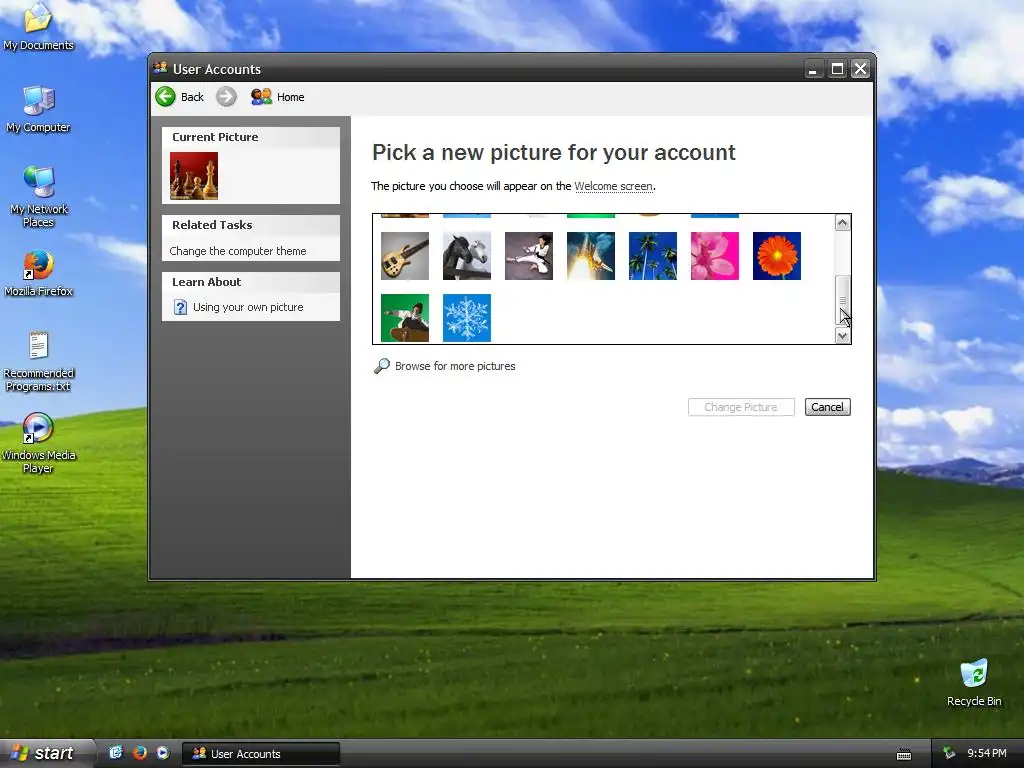Open Change the computer theme task
Viewport: 1024px width, 768px height.
(238, 251)
